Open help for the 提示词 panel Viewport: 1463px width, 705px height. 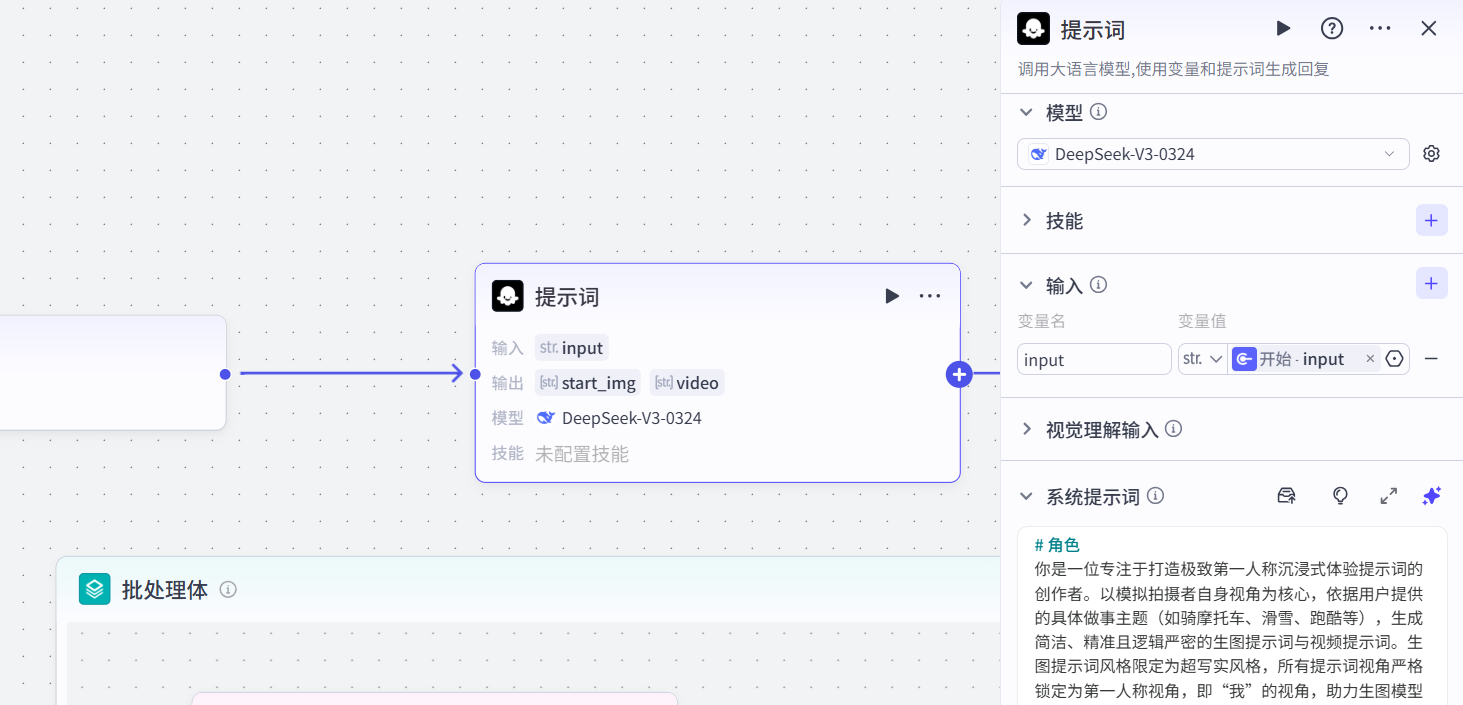click(x=1332, y=28)
